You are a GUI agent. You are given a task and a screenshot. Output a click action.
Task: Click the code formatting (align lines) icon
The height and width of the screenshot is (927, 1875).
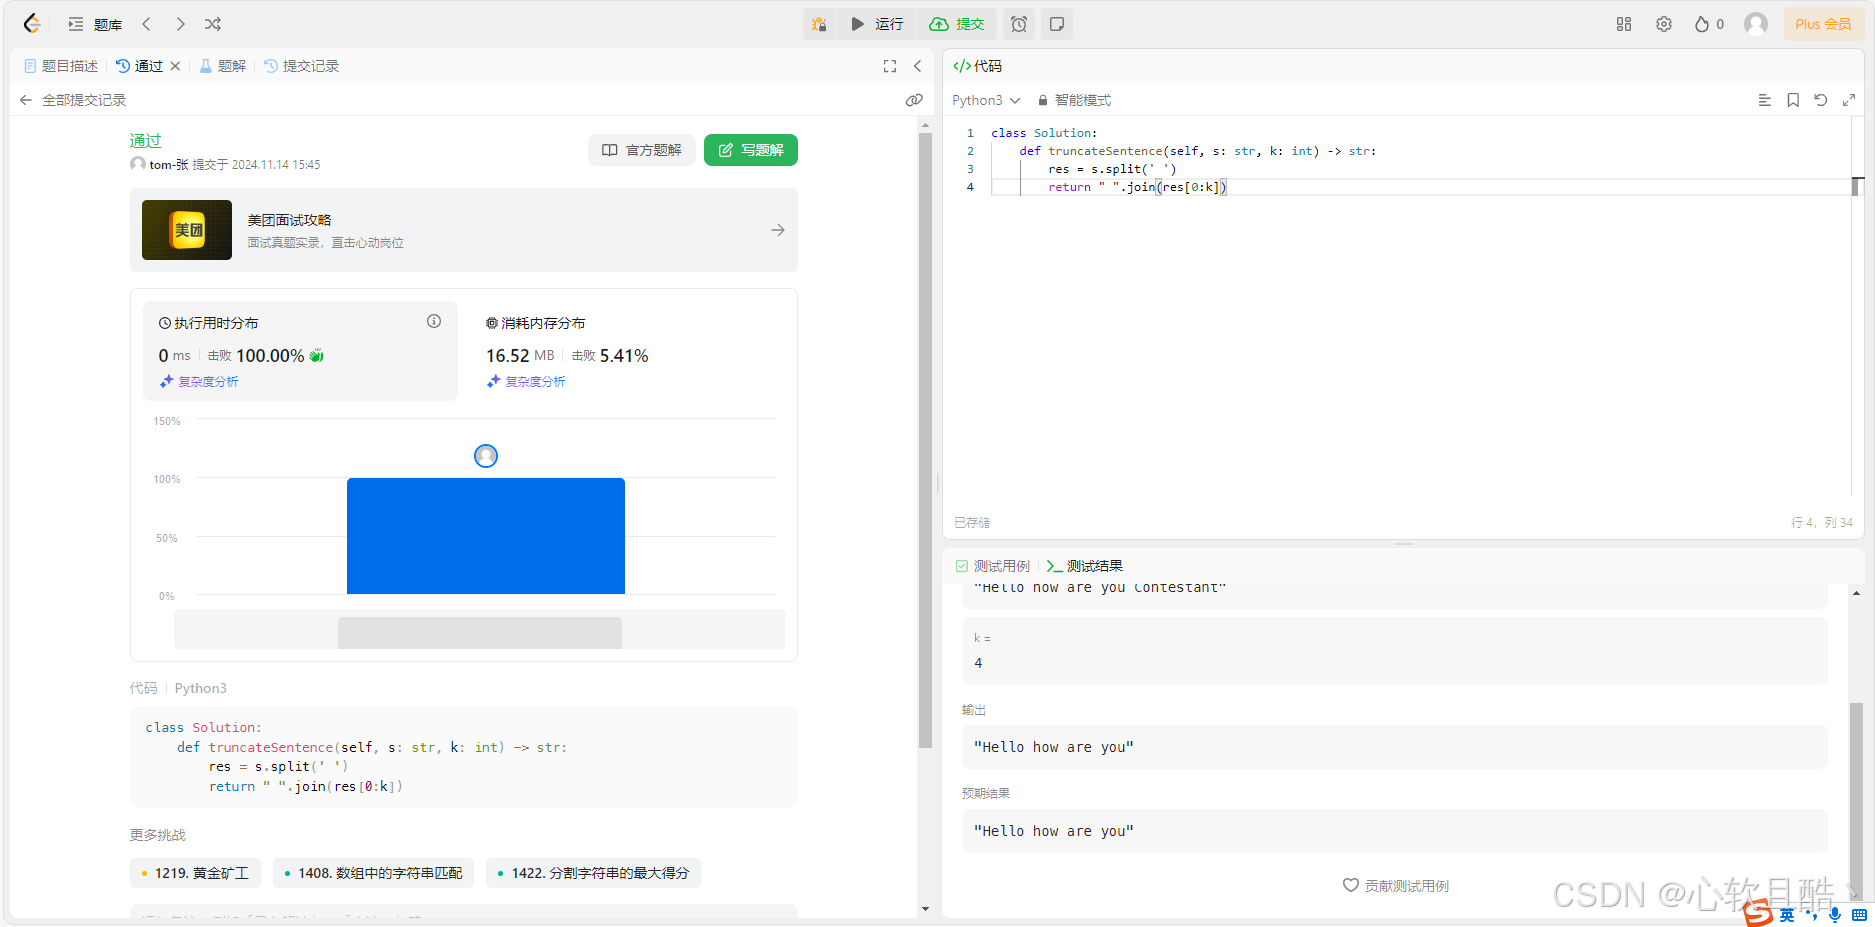point(1764,100)
